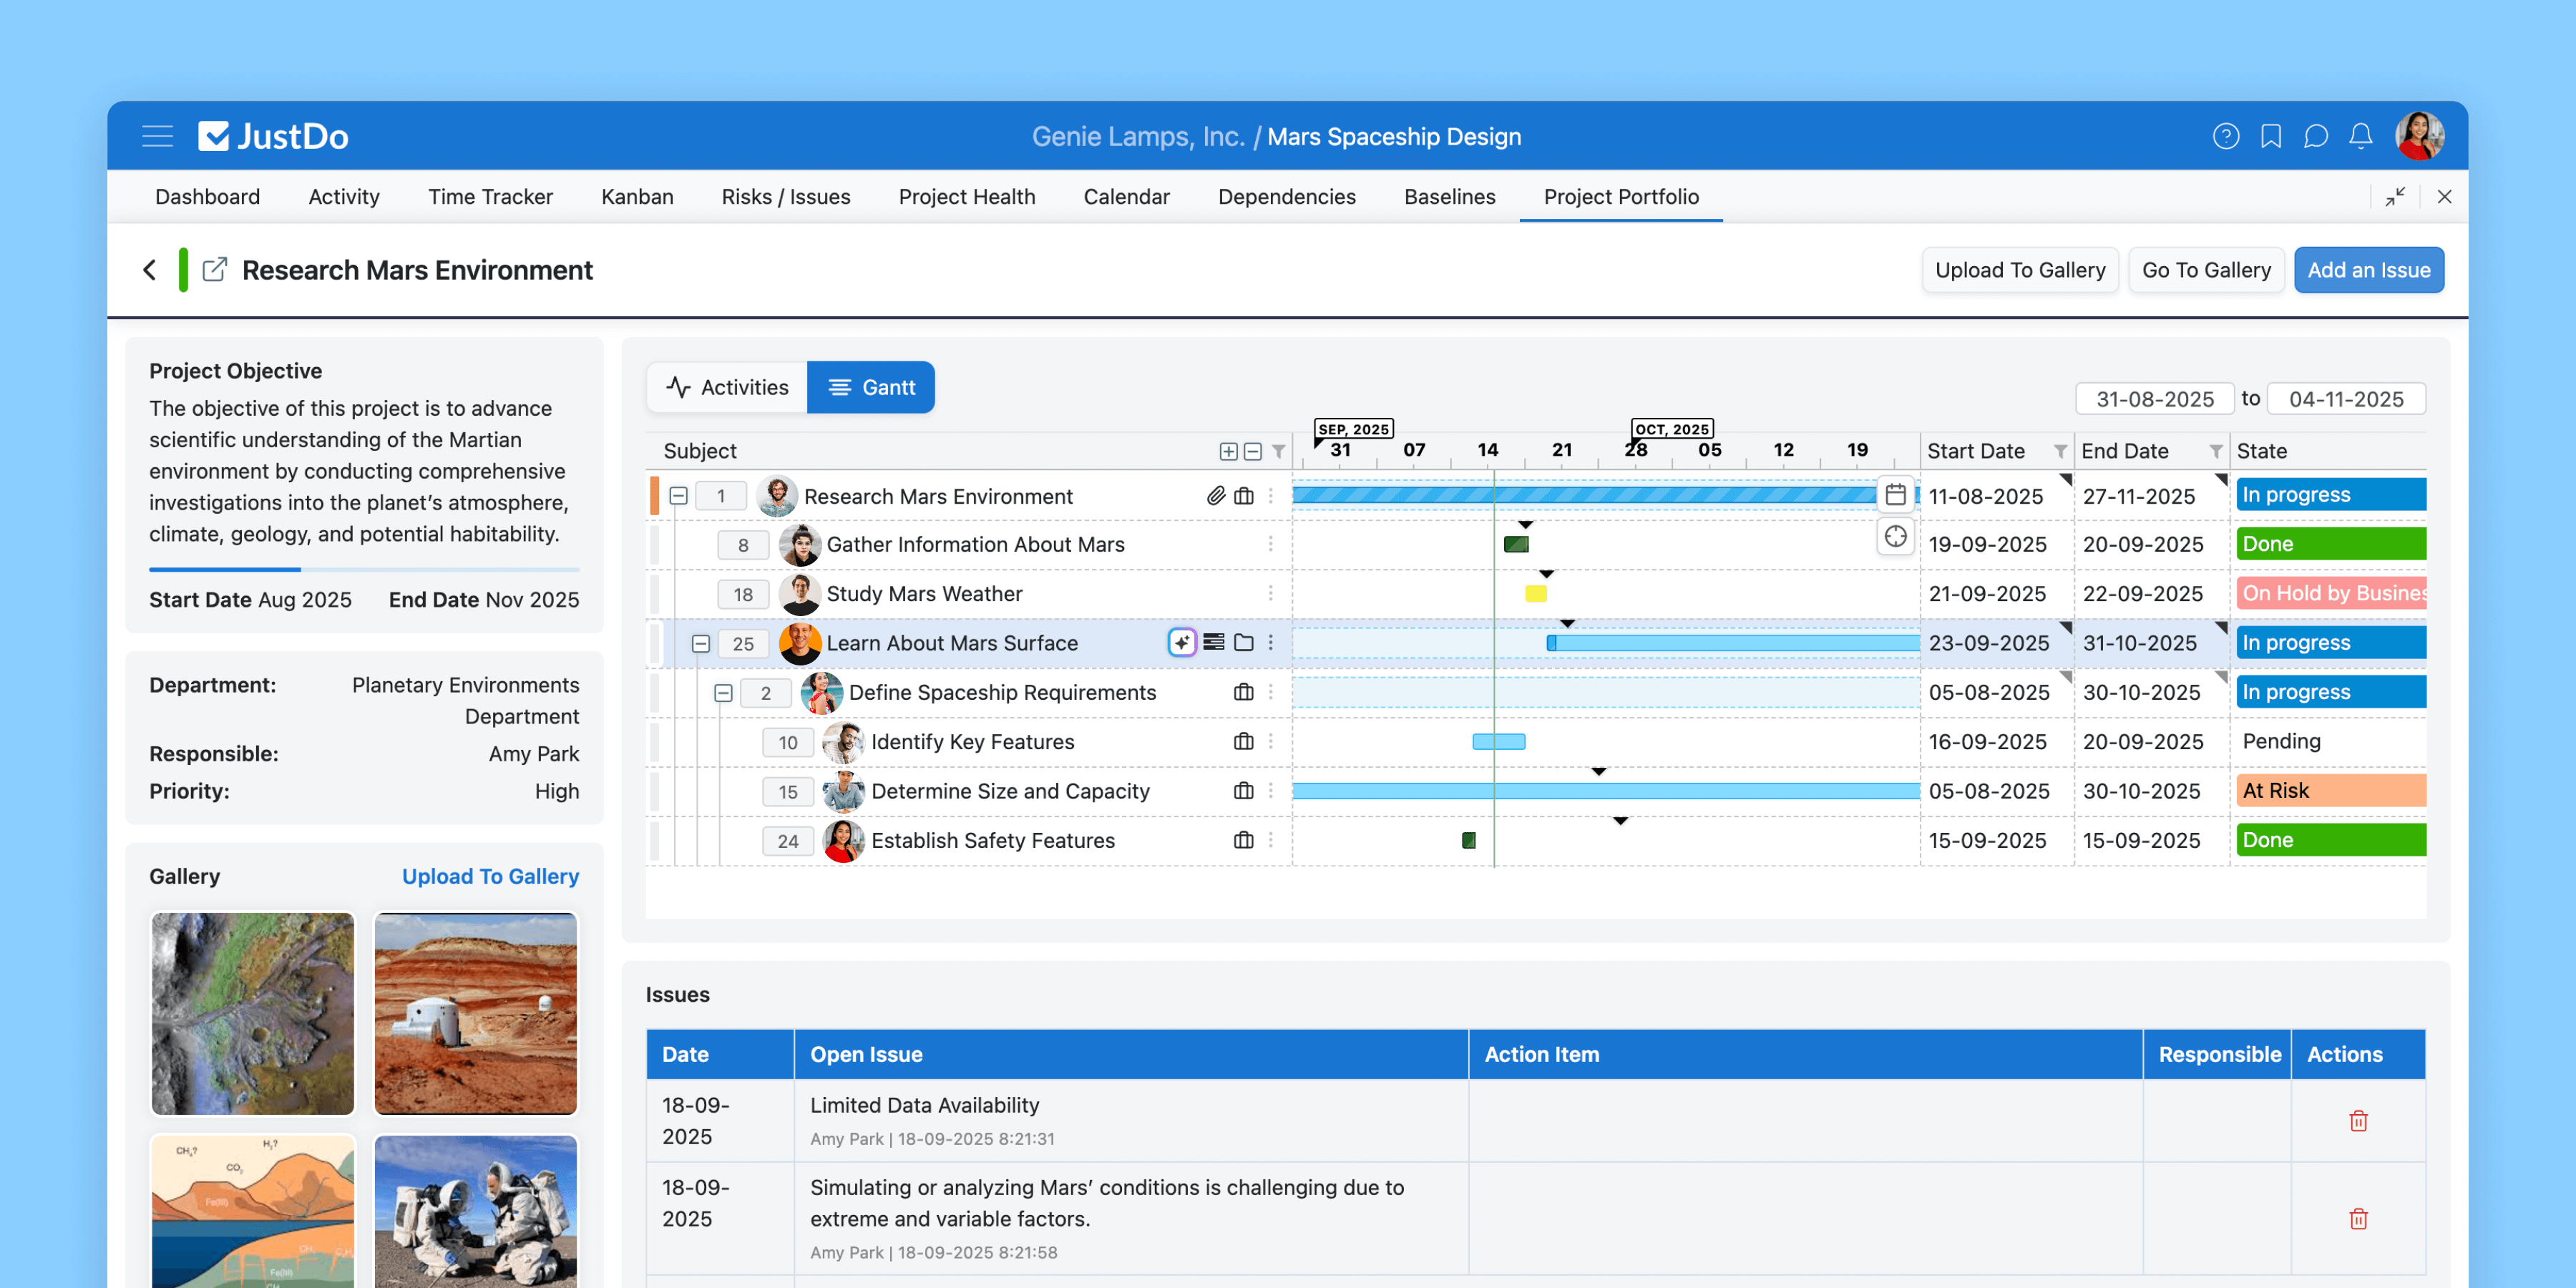
Task: Click the attachment paperclip on Research Mars Environment
Action: (1215, 496)
